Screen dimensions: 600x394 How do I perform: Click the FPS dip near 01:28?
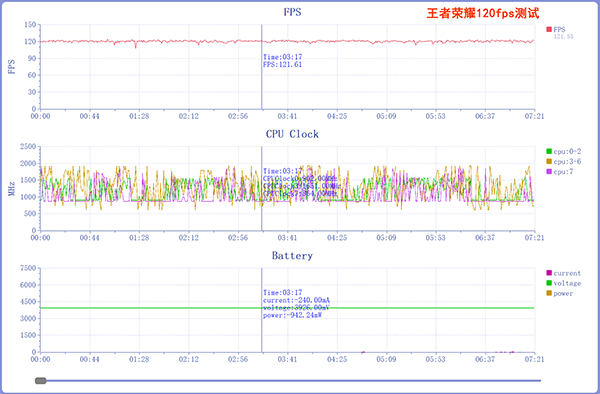pyautogui.click(x=135, y=45)
